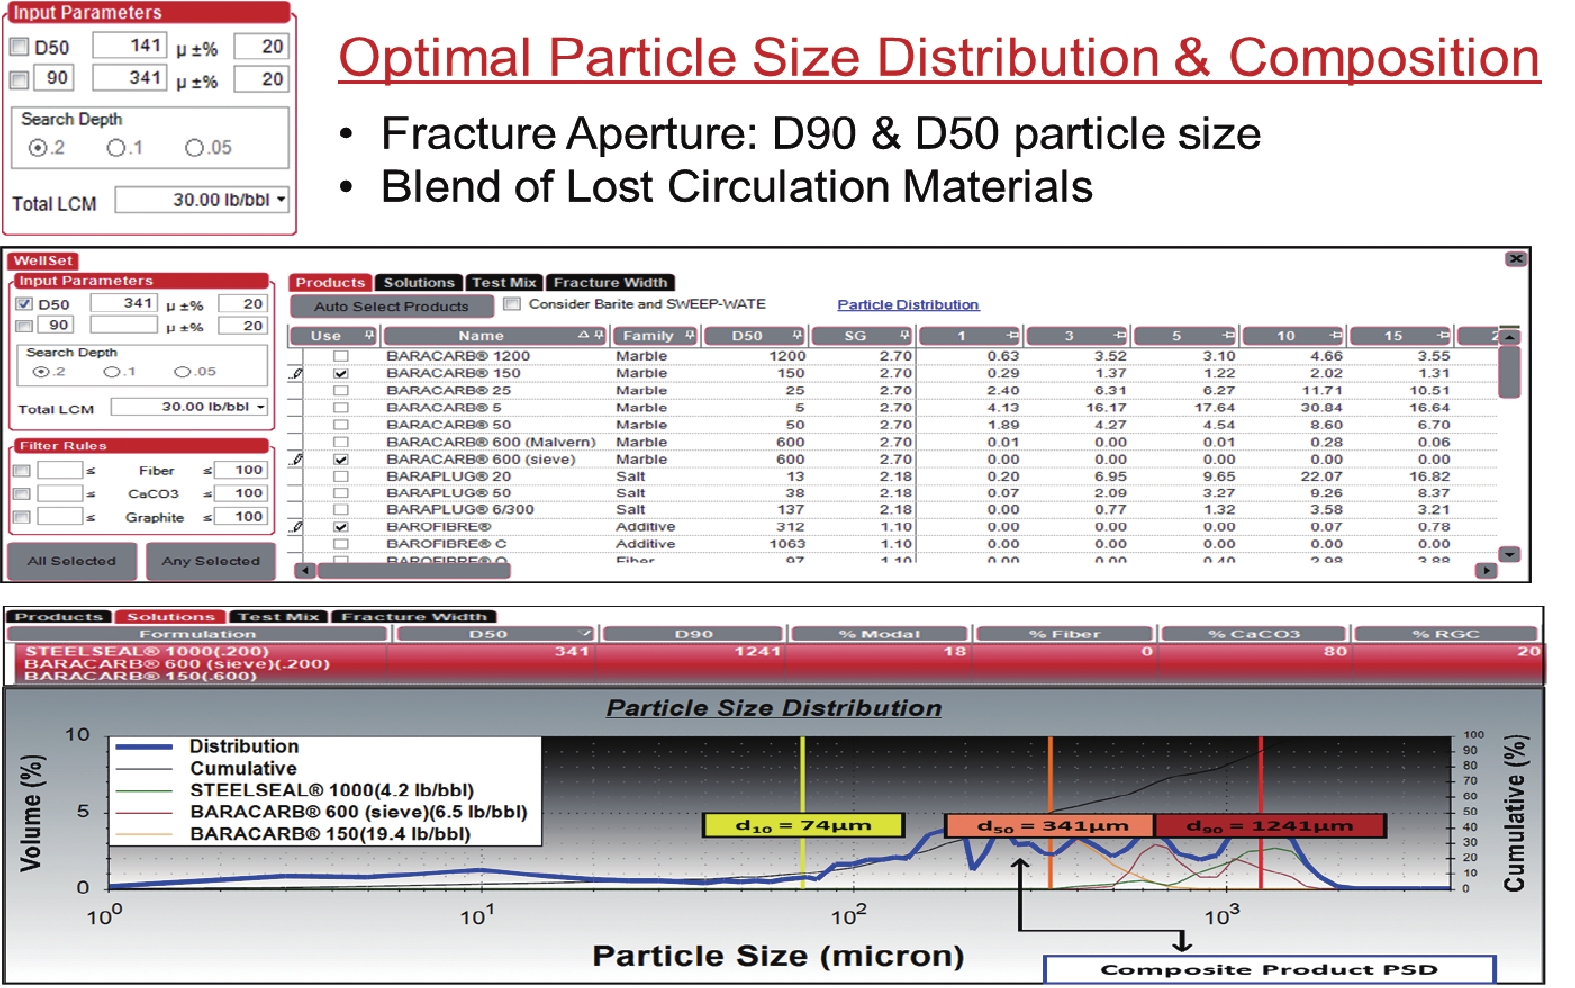
Task: Click the pin icon in the 3 micron column header
Action: pos(1119,335)
